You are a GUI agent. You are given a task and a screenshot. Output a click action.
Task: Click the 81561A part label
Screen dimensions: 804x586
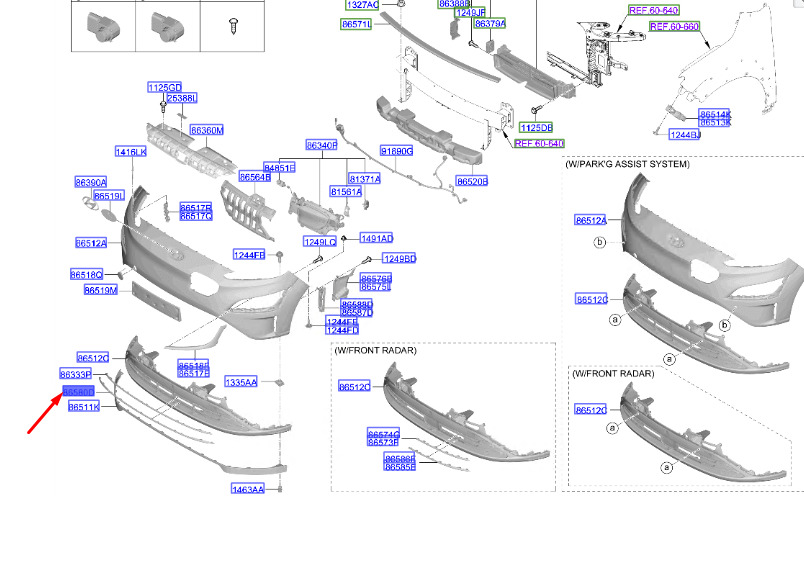(346, 192)
